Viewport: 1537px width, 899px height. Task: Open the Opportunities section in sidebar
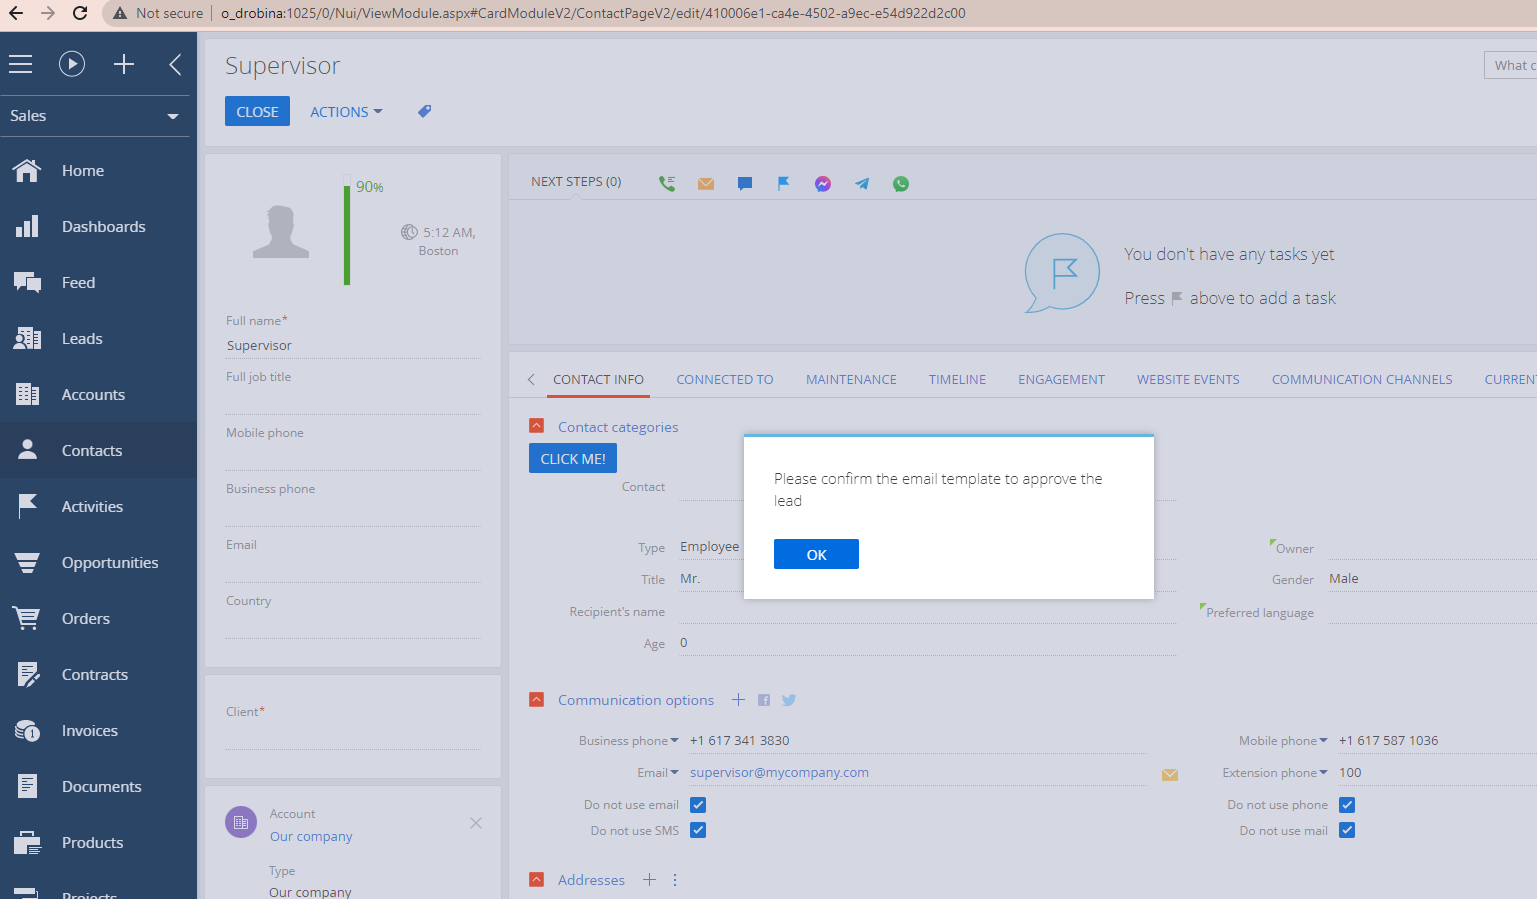(x=109, y=563)
